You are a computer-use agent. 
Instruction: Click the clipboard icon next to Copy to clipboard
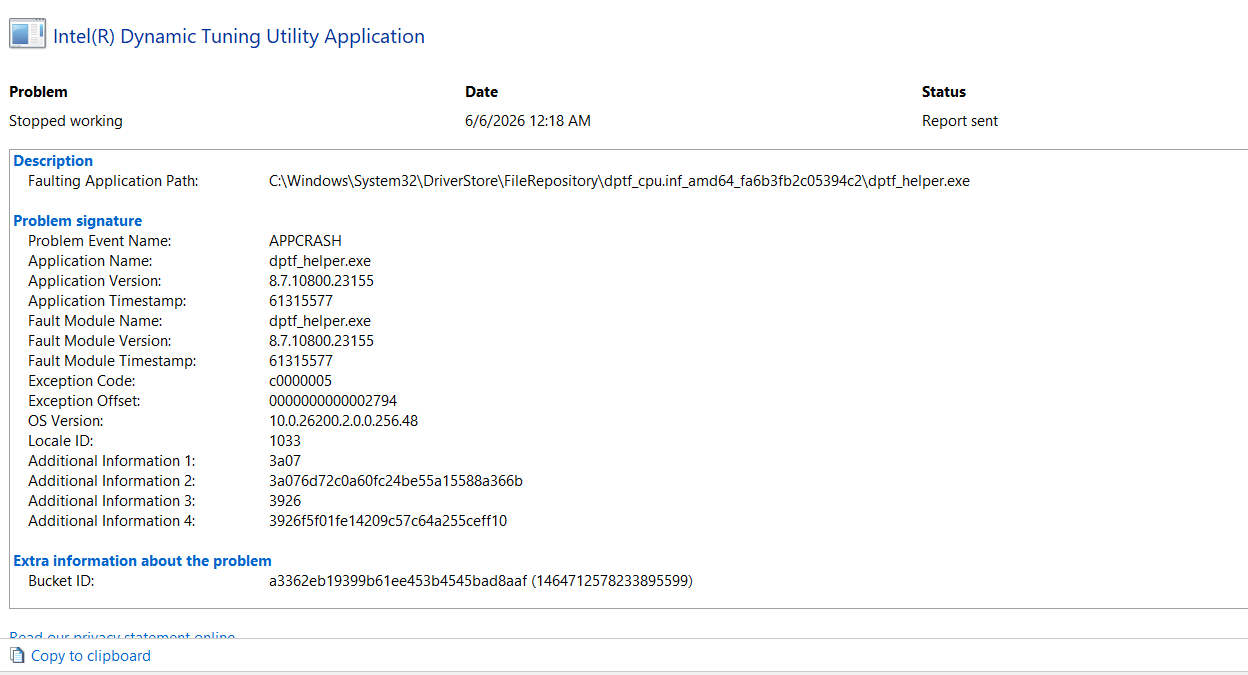coord(17,656)
